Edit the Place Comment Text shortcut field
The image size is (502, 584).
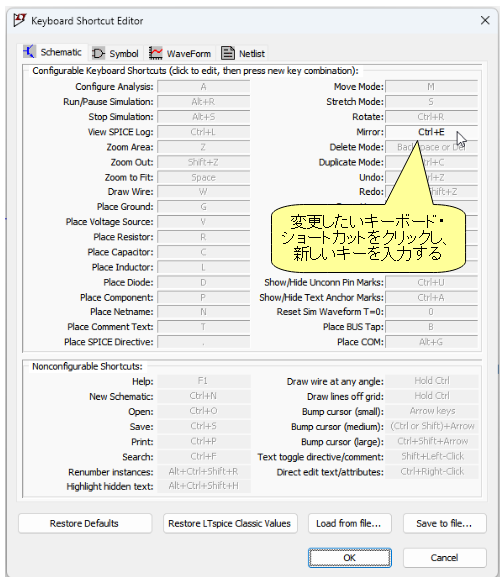pyautogui.click(x=203, y=327)
